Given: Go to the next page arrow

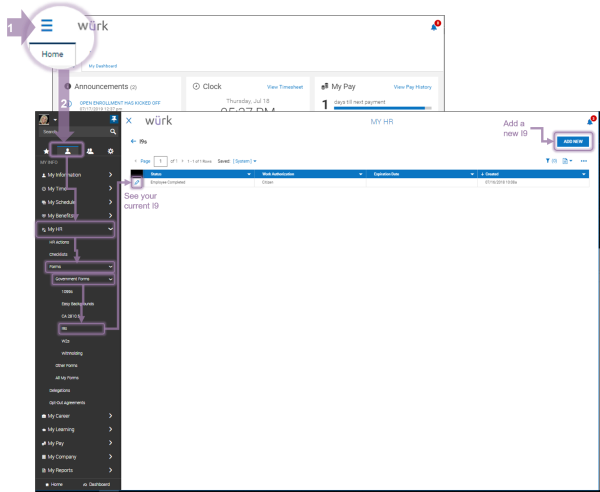Looking at the screenshot, I should pos(183,161).
